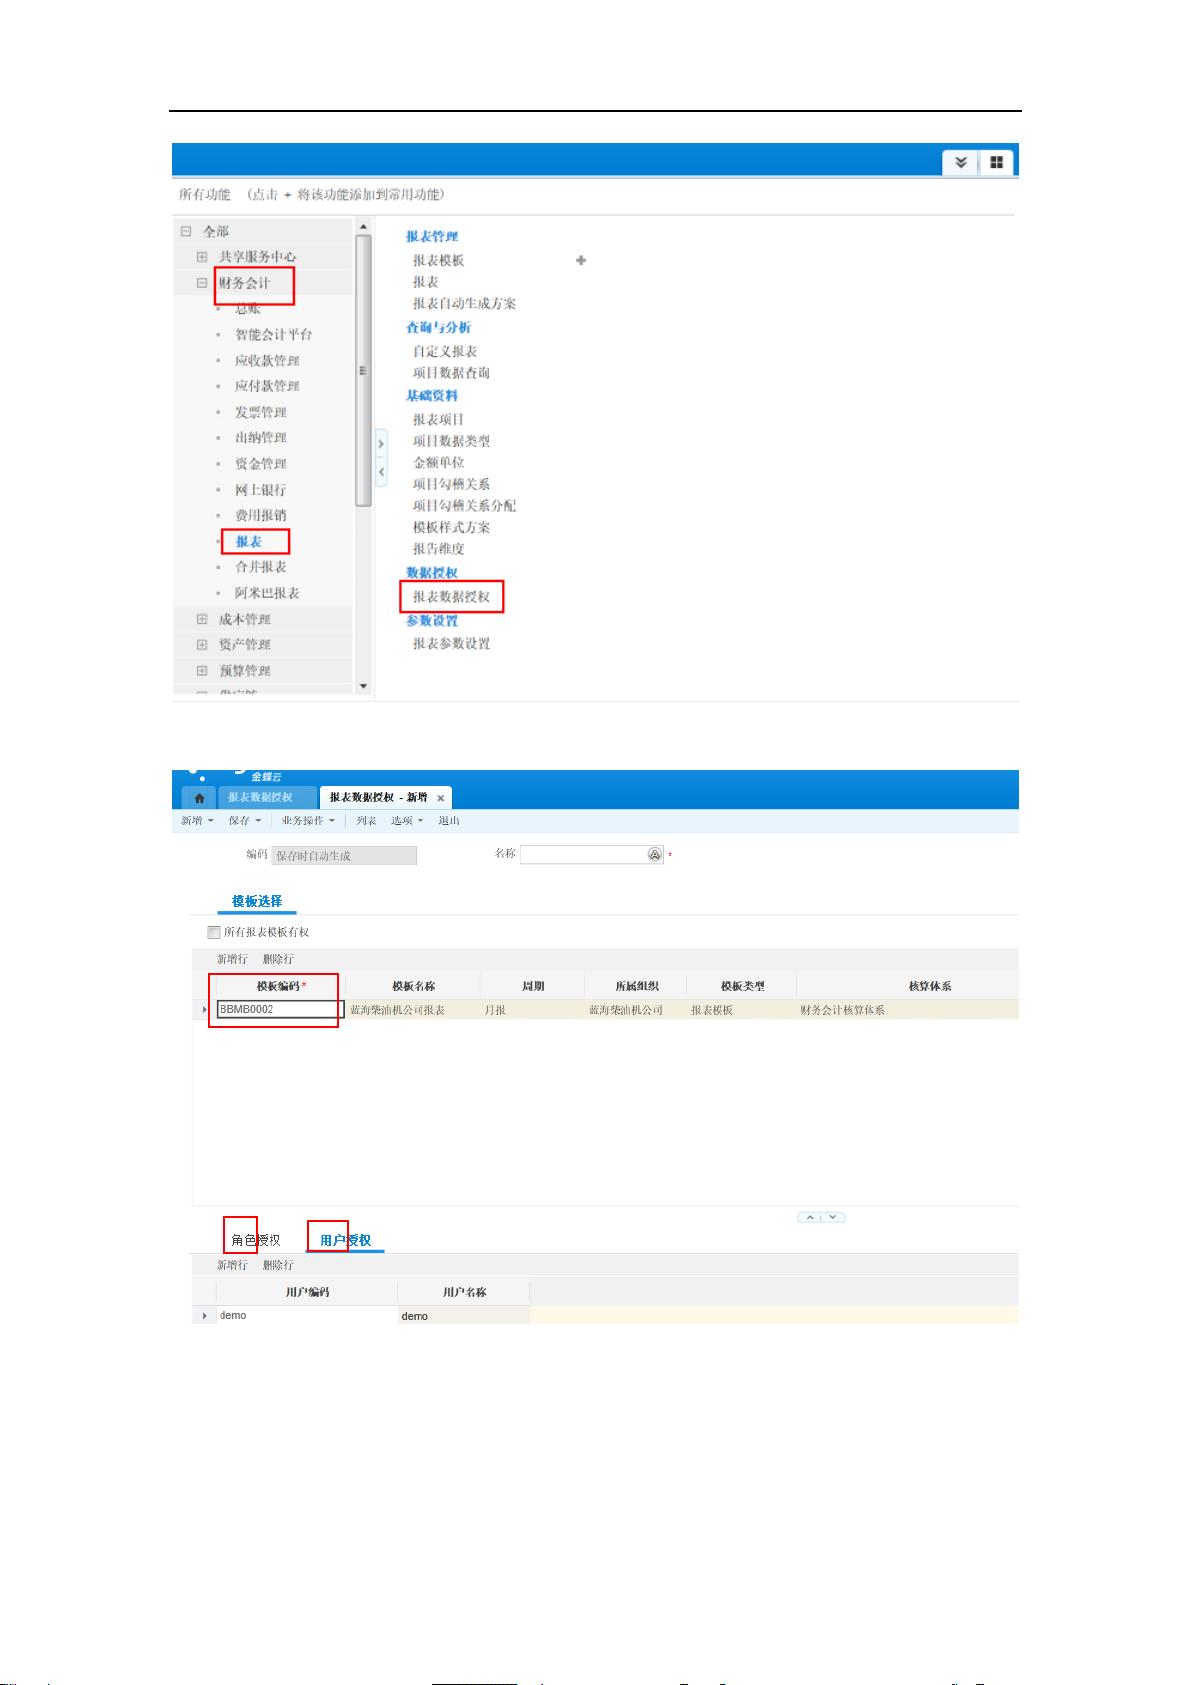Click the tree scrollbar down arrow
This screenshot has width=1192, height=1685.
point(363,687)
